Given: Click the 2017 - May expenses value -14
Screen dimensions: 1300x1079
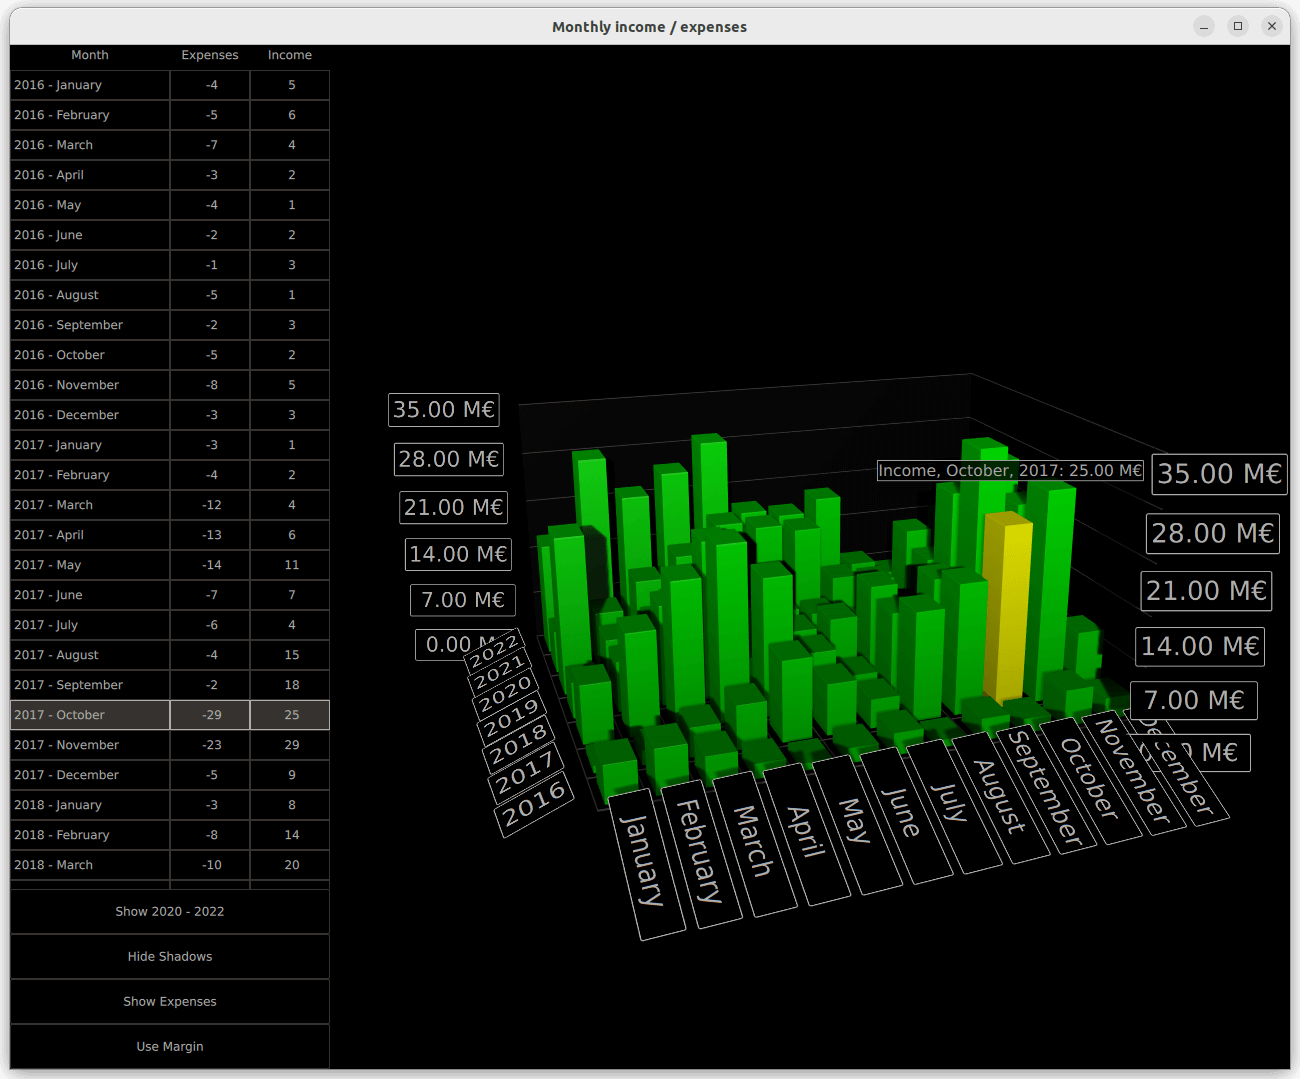Looking at the screenshot, I should point(211,565).
